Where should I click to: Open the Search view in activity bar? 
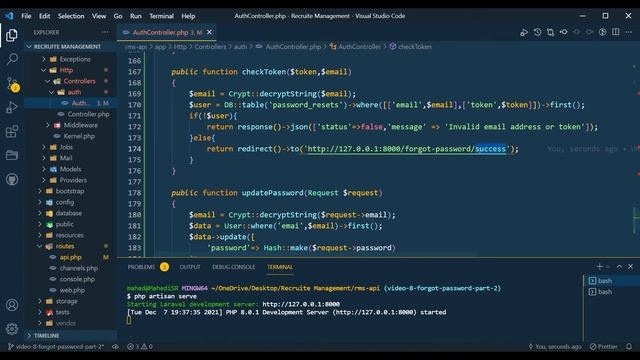(x=12, y=59)
